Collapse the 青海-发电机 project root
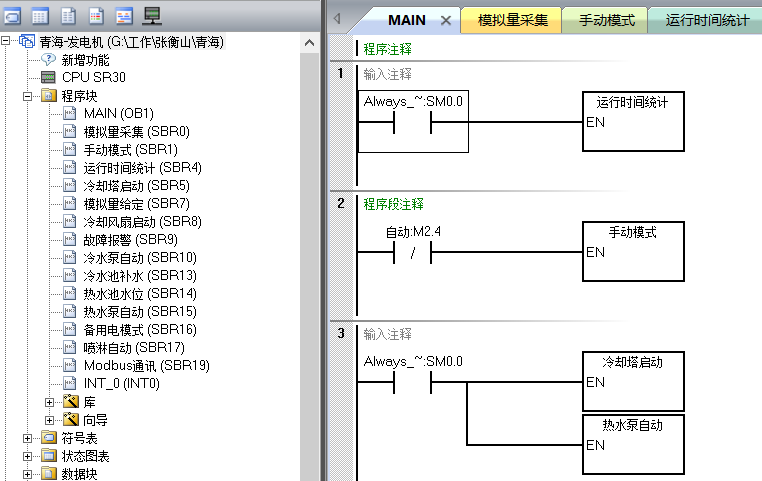 click(x=5, y=41)
